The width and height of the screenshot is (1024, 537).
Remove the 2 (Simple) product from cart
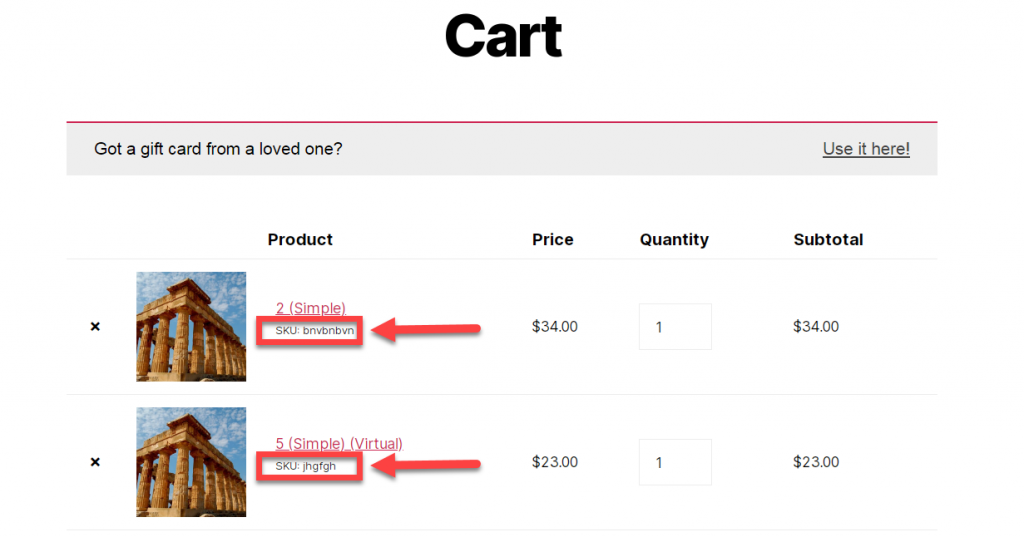tap(95, 327)
